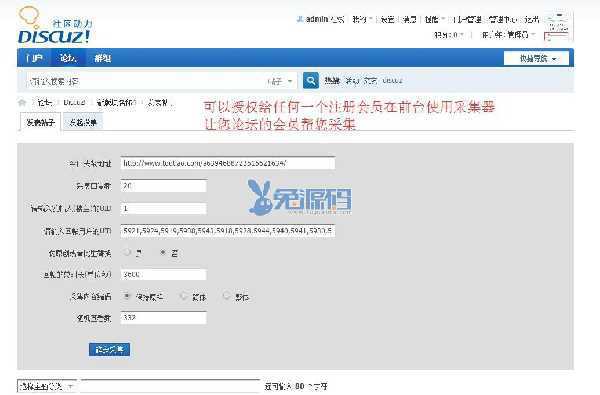
Task: Click the blue magnifier search icon
Action: point(311,81)
